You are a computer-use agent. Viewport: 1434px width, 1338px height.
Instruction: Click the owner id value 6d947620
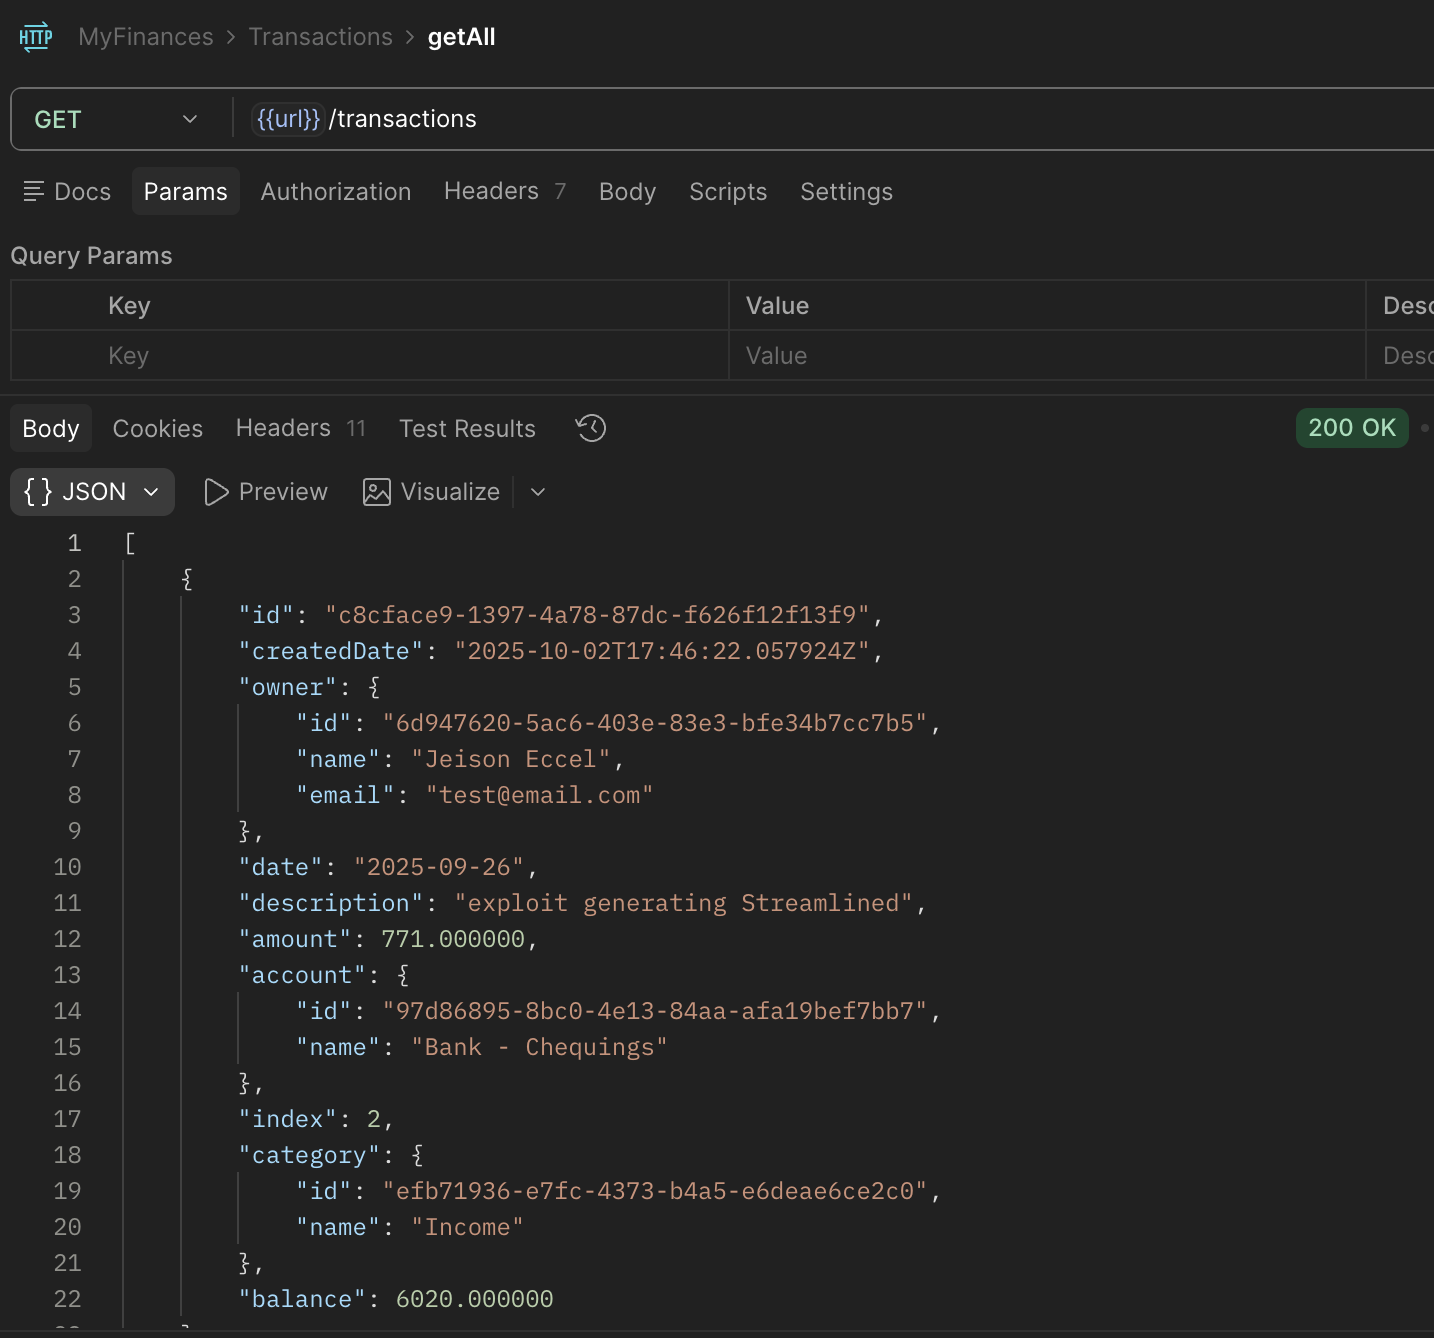[655, 723]
